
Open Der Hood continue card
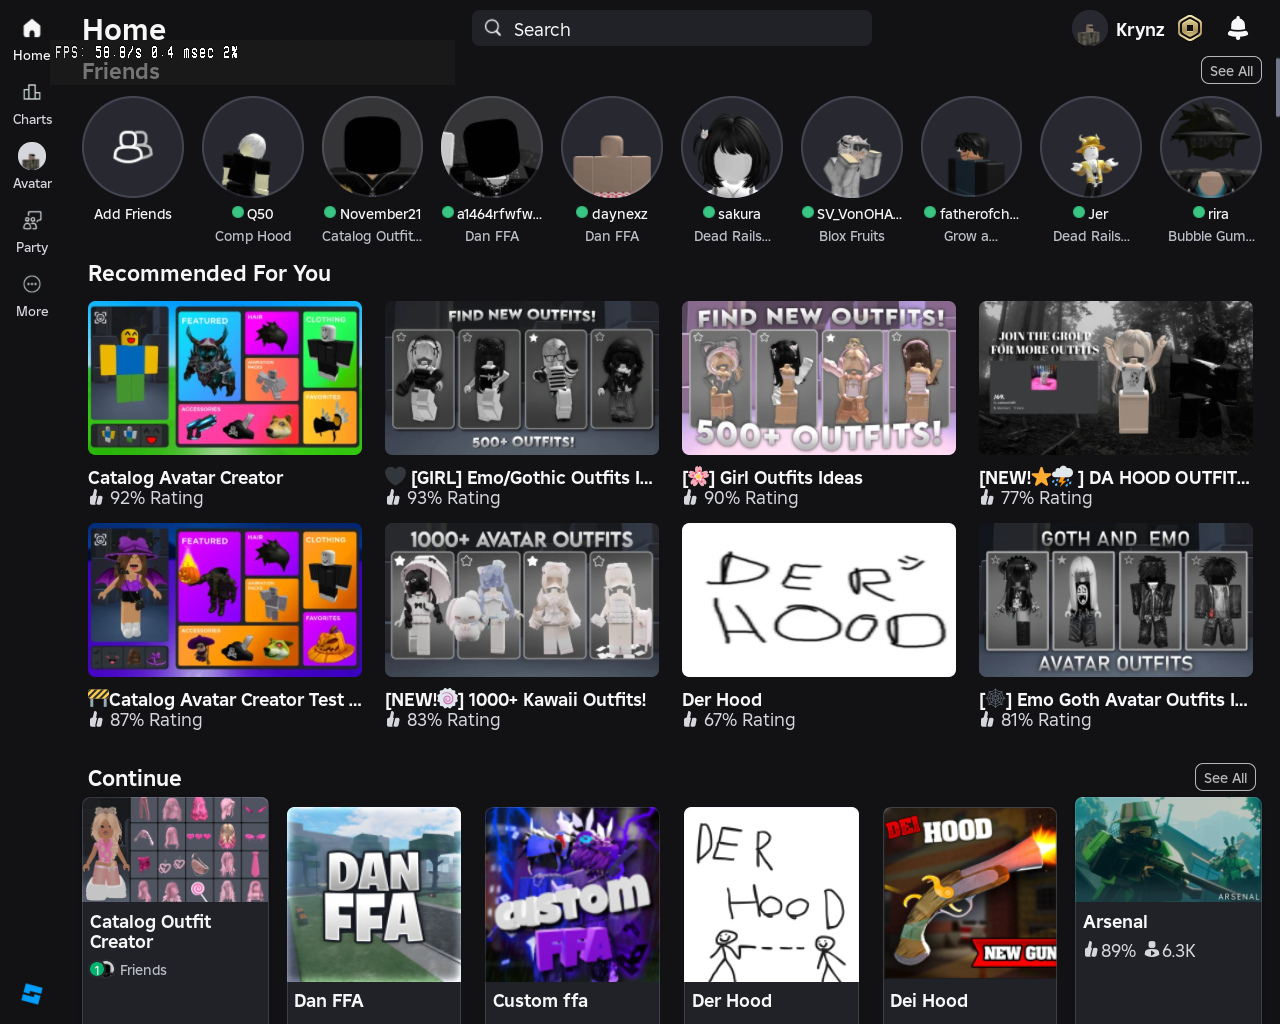pyautogui.click(x=771, y=915)
